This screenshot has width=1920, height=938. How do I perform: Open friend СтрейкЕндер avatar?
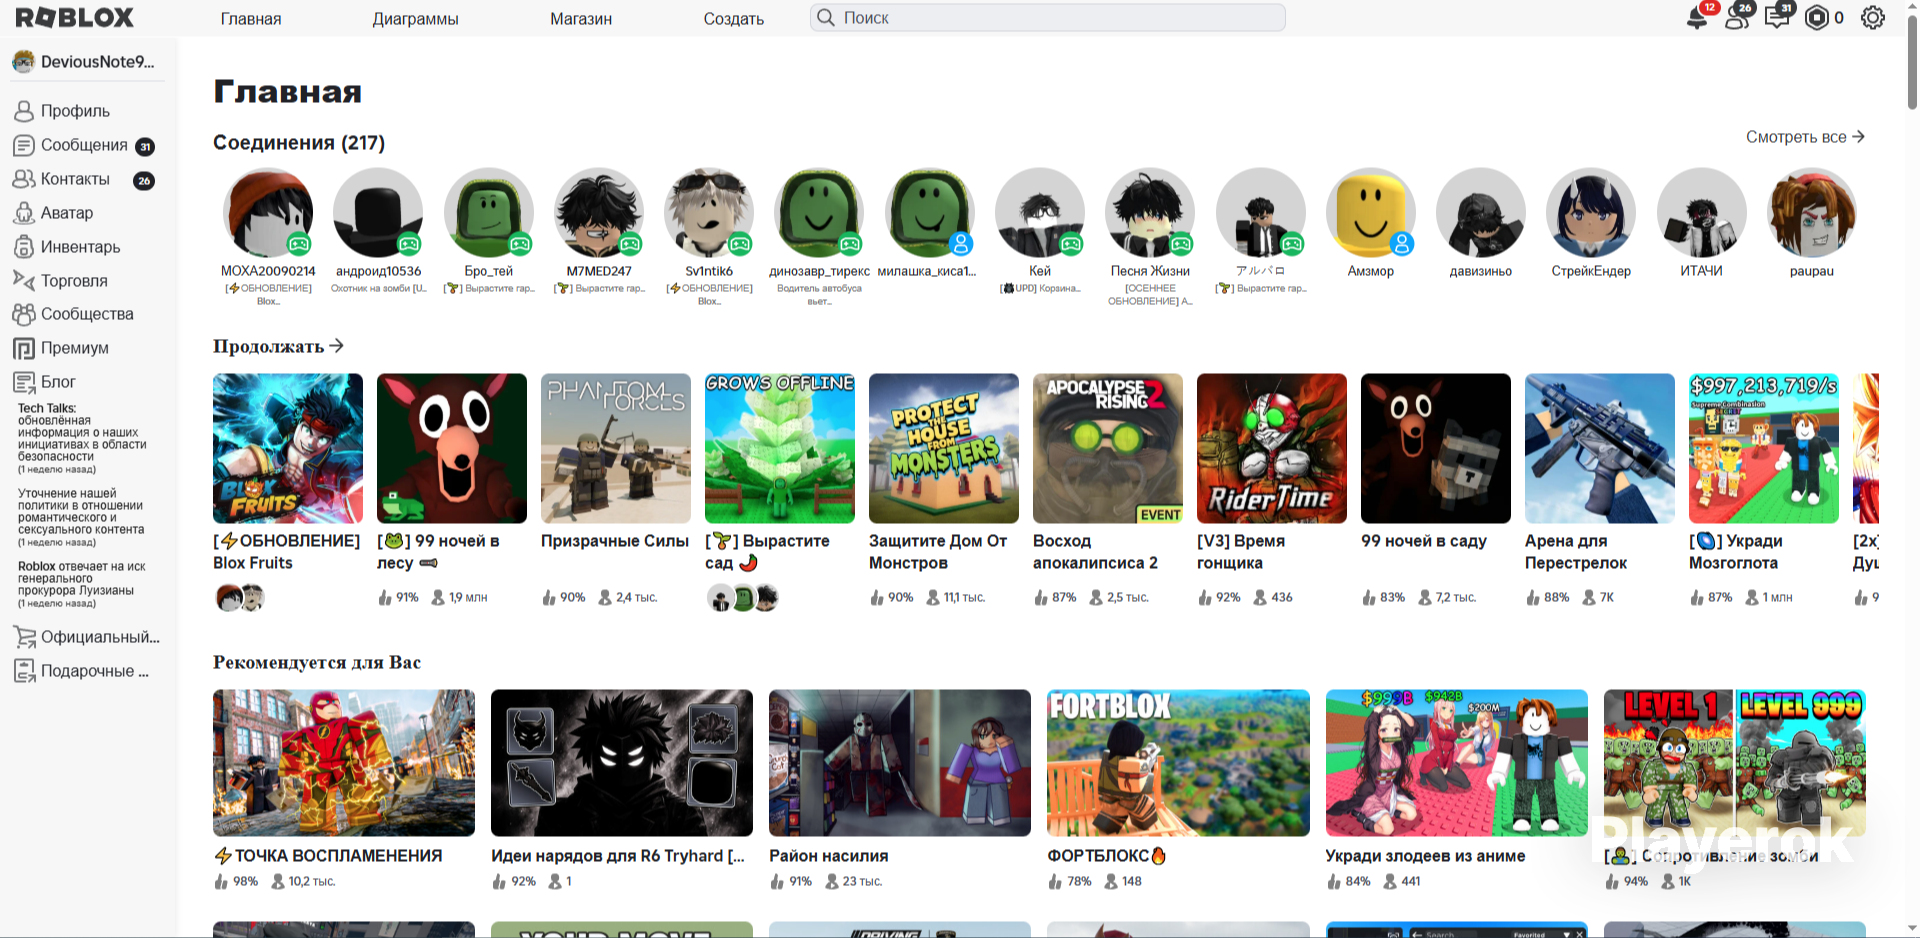(1591, 213)
